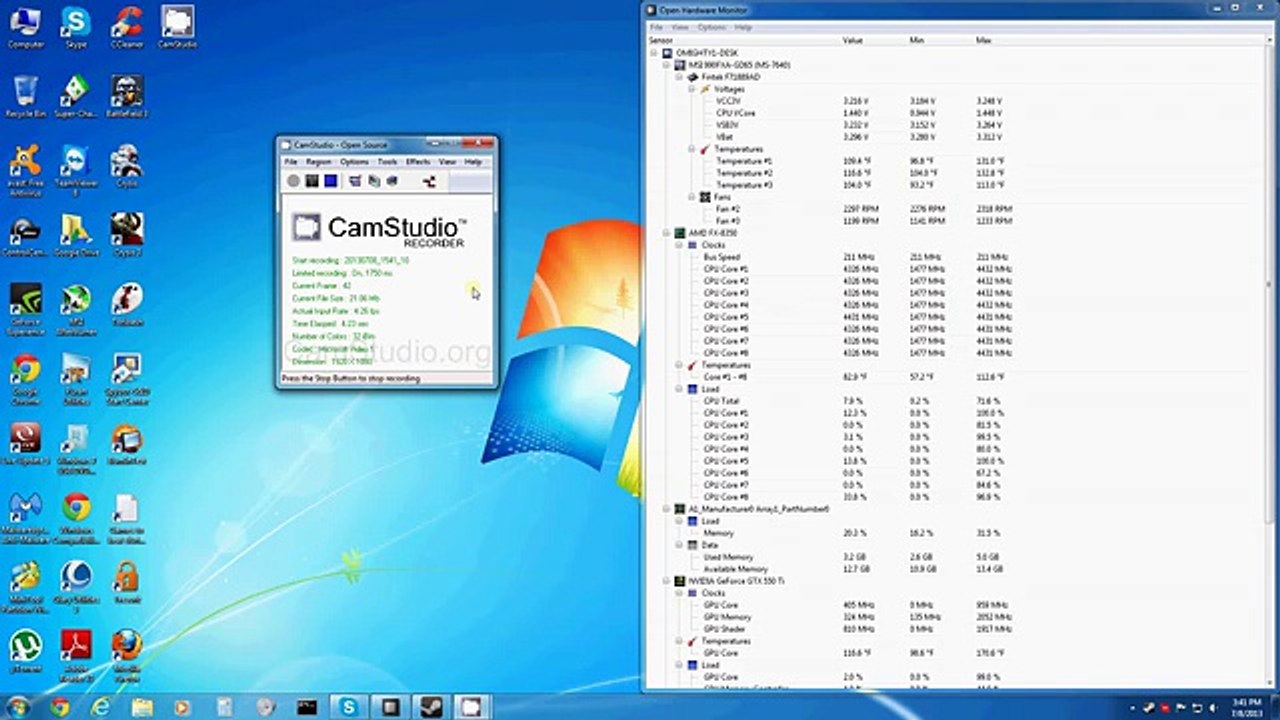Open the command prompt taskbar icon
The width and height of the screenshot is (1280, 720).
click(x=306, y=707)
